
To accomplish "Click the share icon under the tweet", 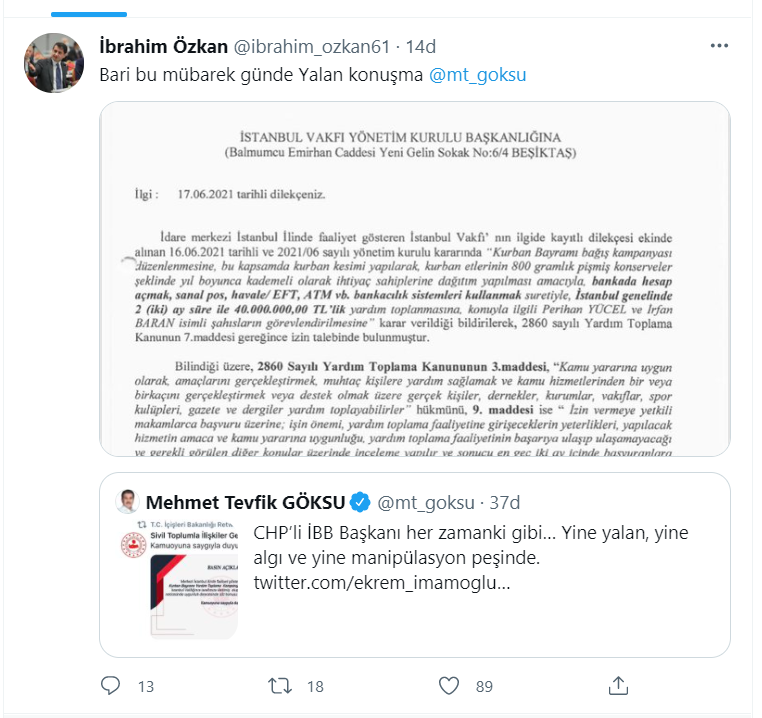I will 619,686.
